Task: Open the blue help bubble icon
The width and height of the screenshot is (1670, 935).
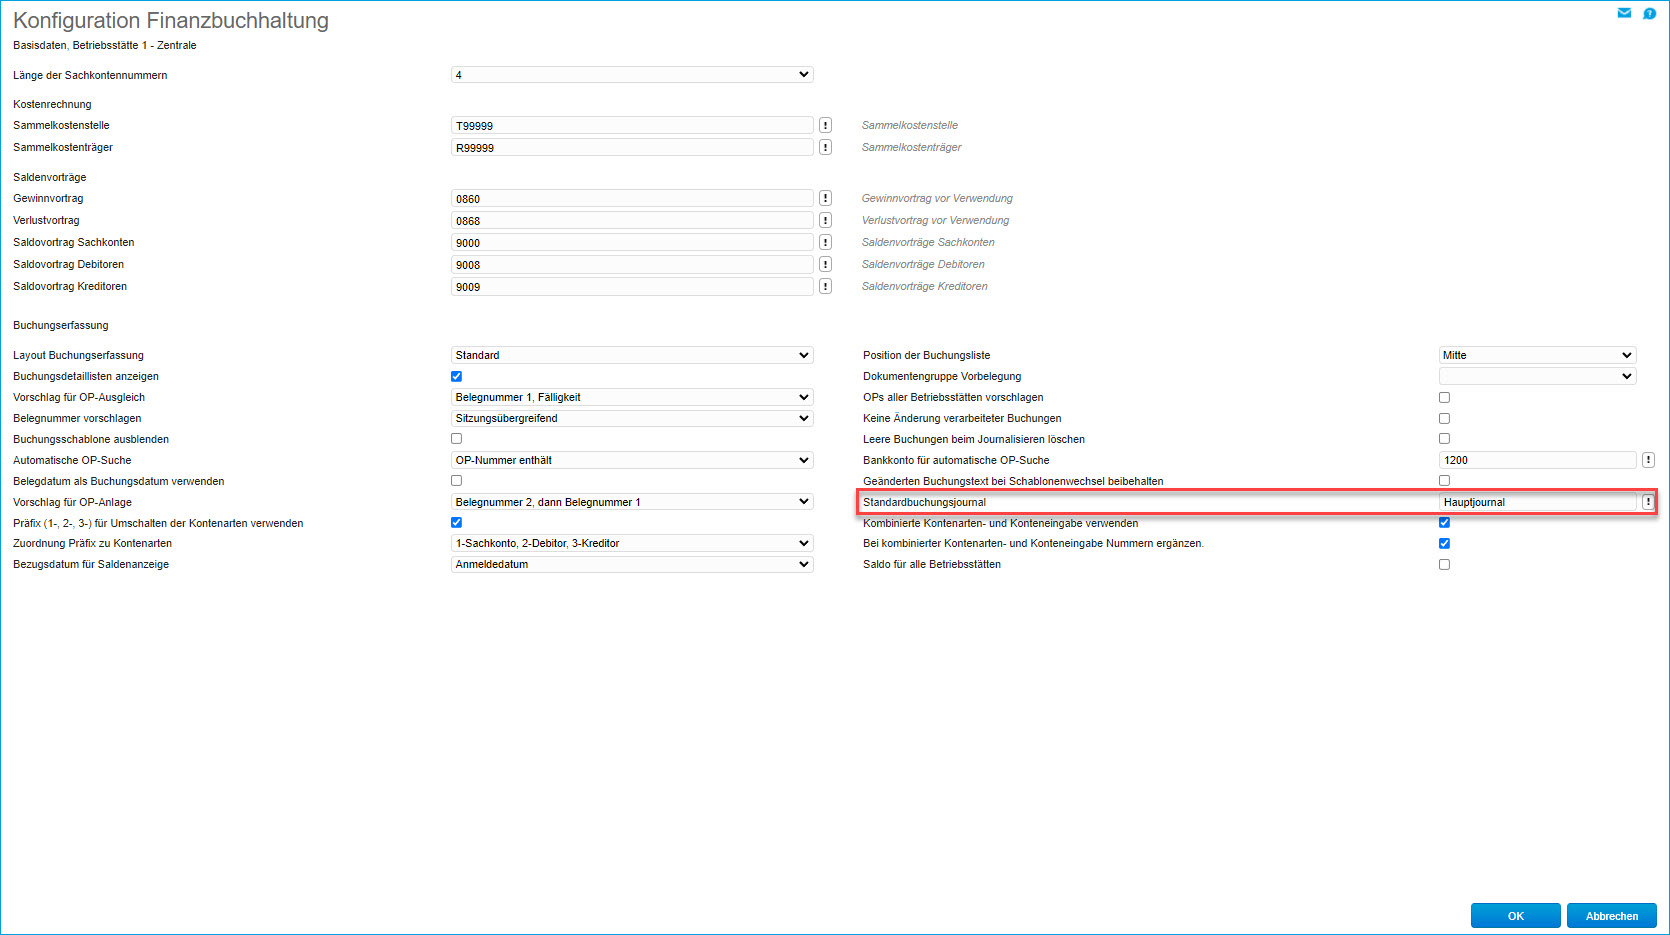Action: coord(1649,13)
